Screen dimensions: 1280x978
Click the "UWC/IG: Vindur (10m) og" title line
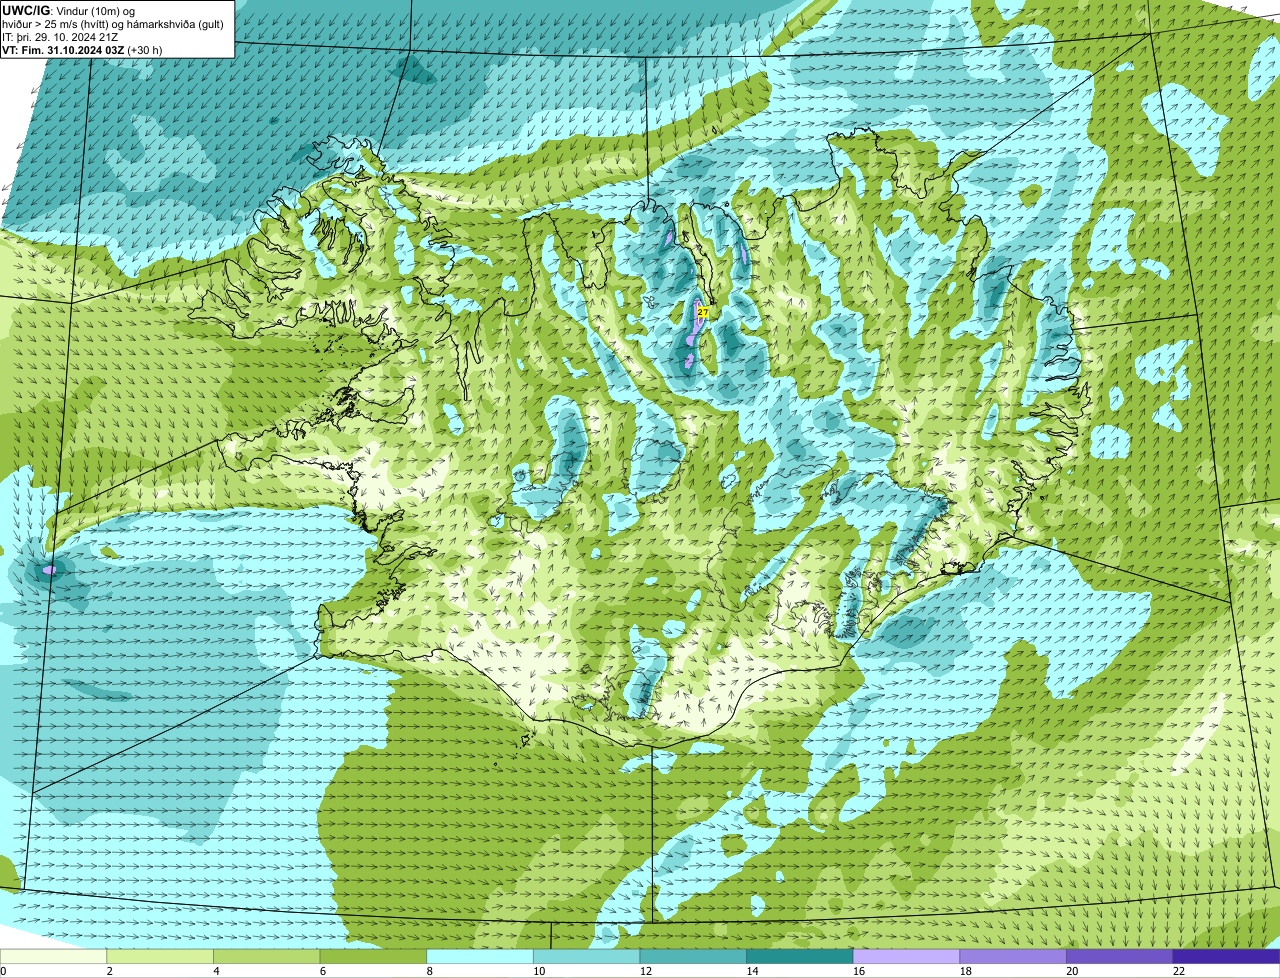(69, 11)
